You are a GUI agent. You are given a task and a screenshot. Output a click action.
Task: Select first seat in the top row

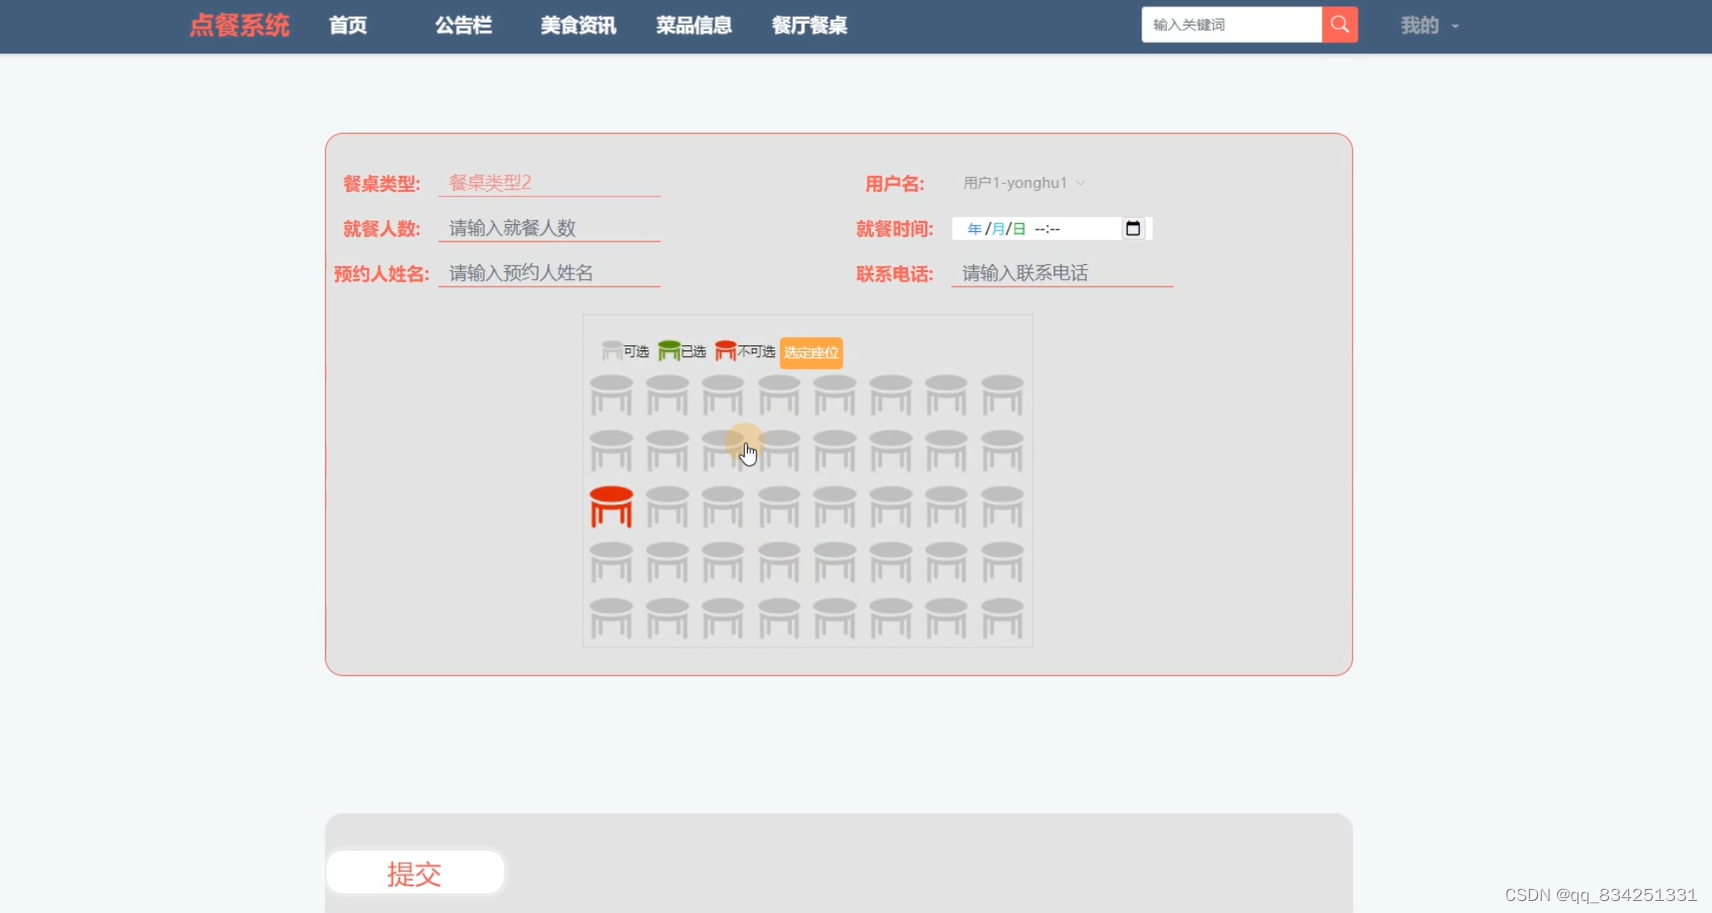point(611,395)
